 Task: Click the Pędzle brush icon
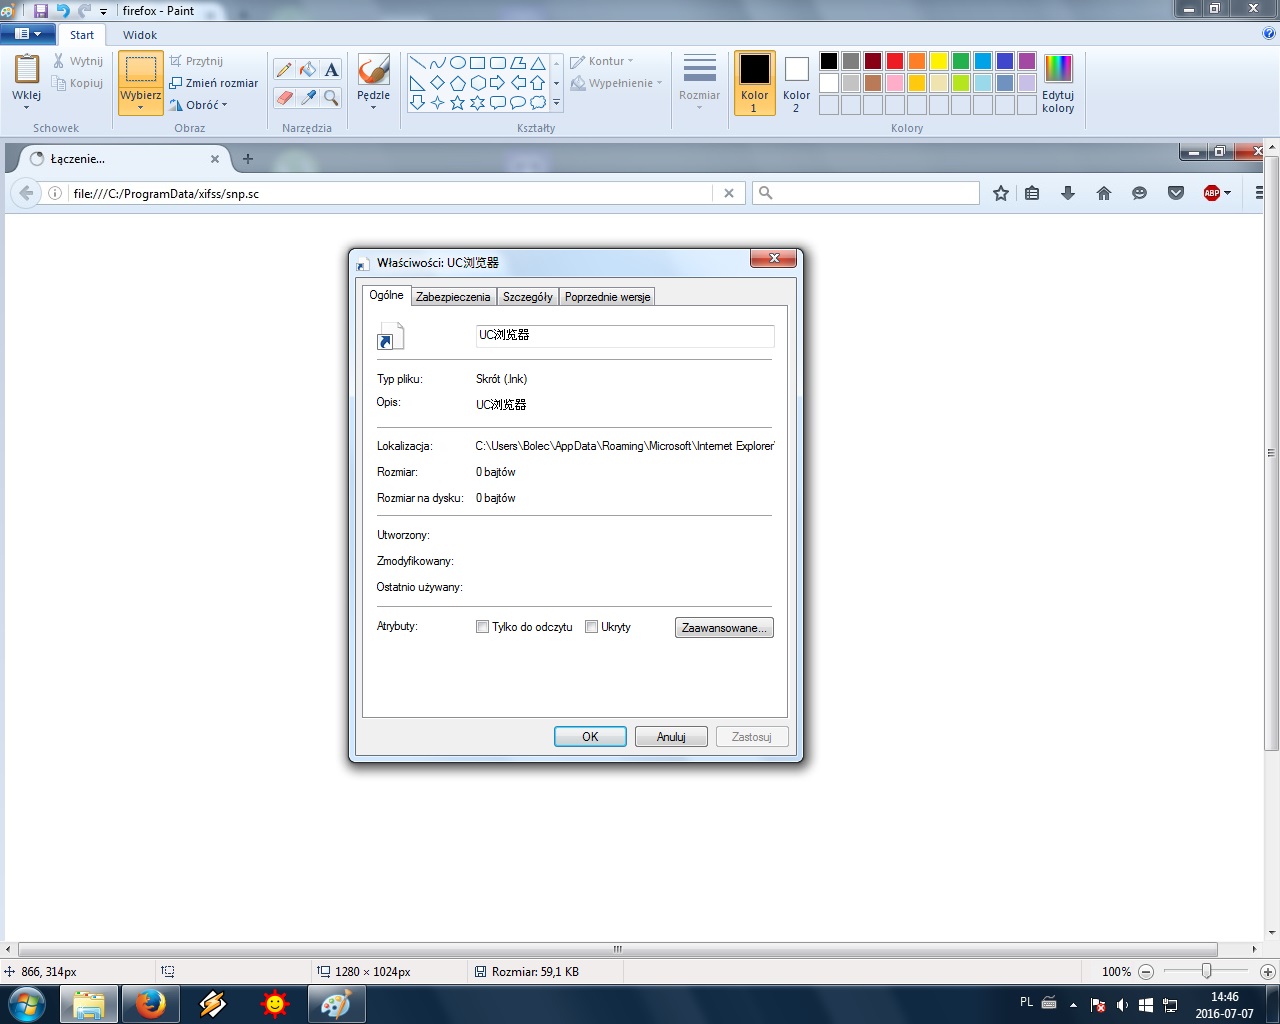point(373,70)
